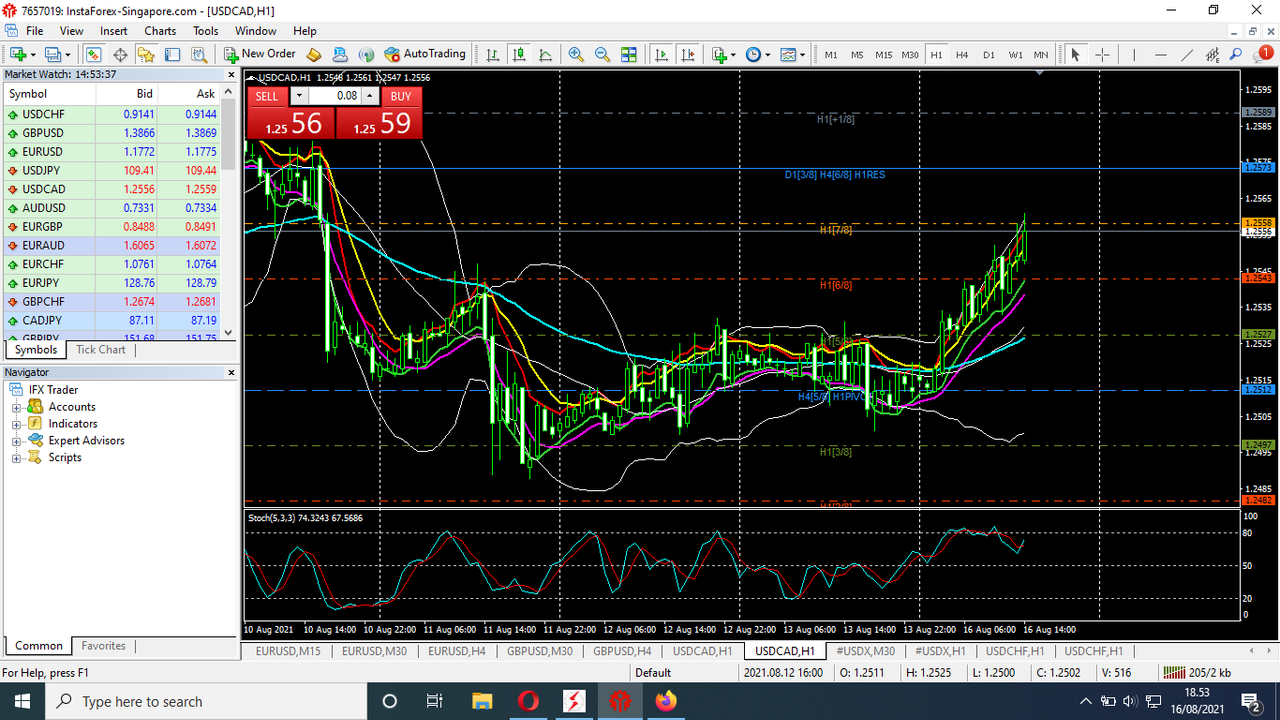Click the Zoom Out magnifier icon
The width and height of the screenshot is (1280, 720).
click(x=602, y=55)
